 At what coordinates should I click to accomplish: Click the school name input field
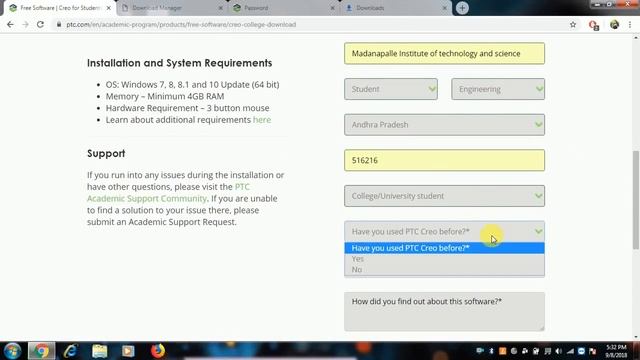pyautogui.click(x=444, y=53)
